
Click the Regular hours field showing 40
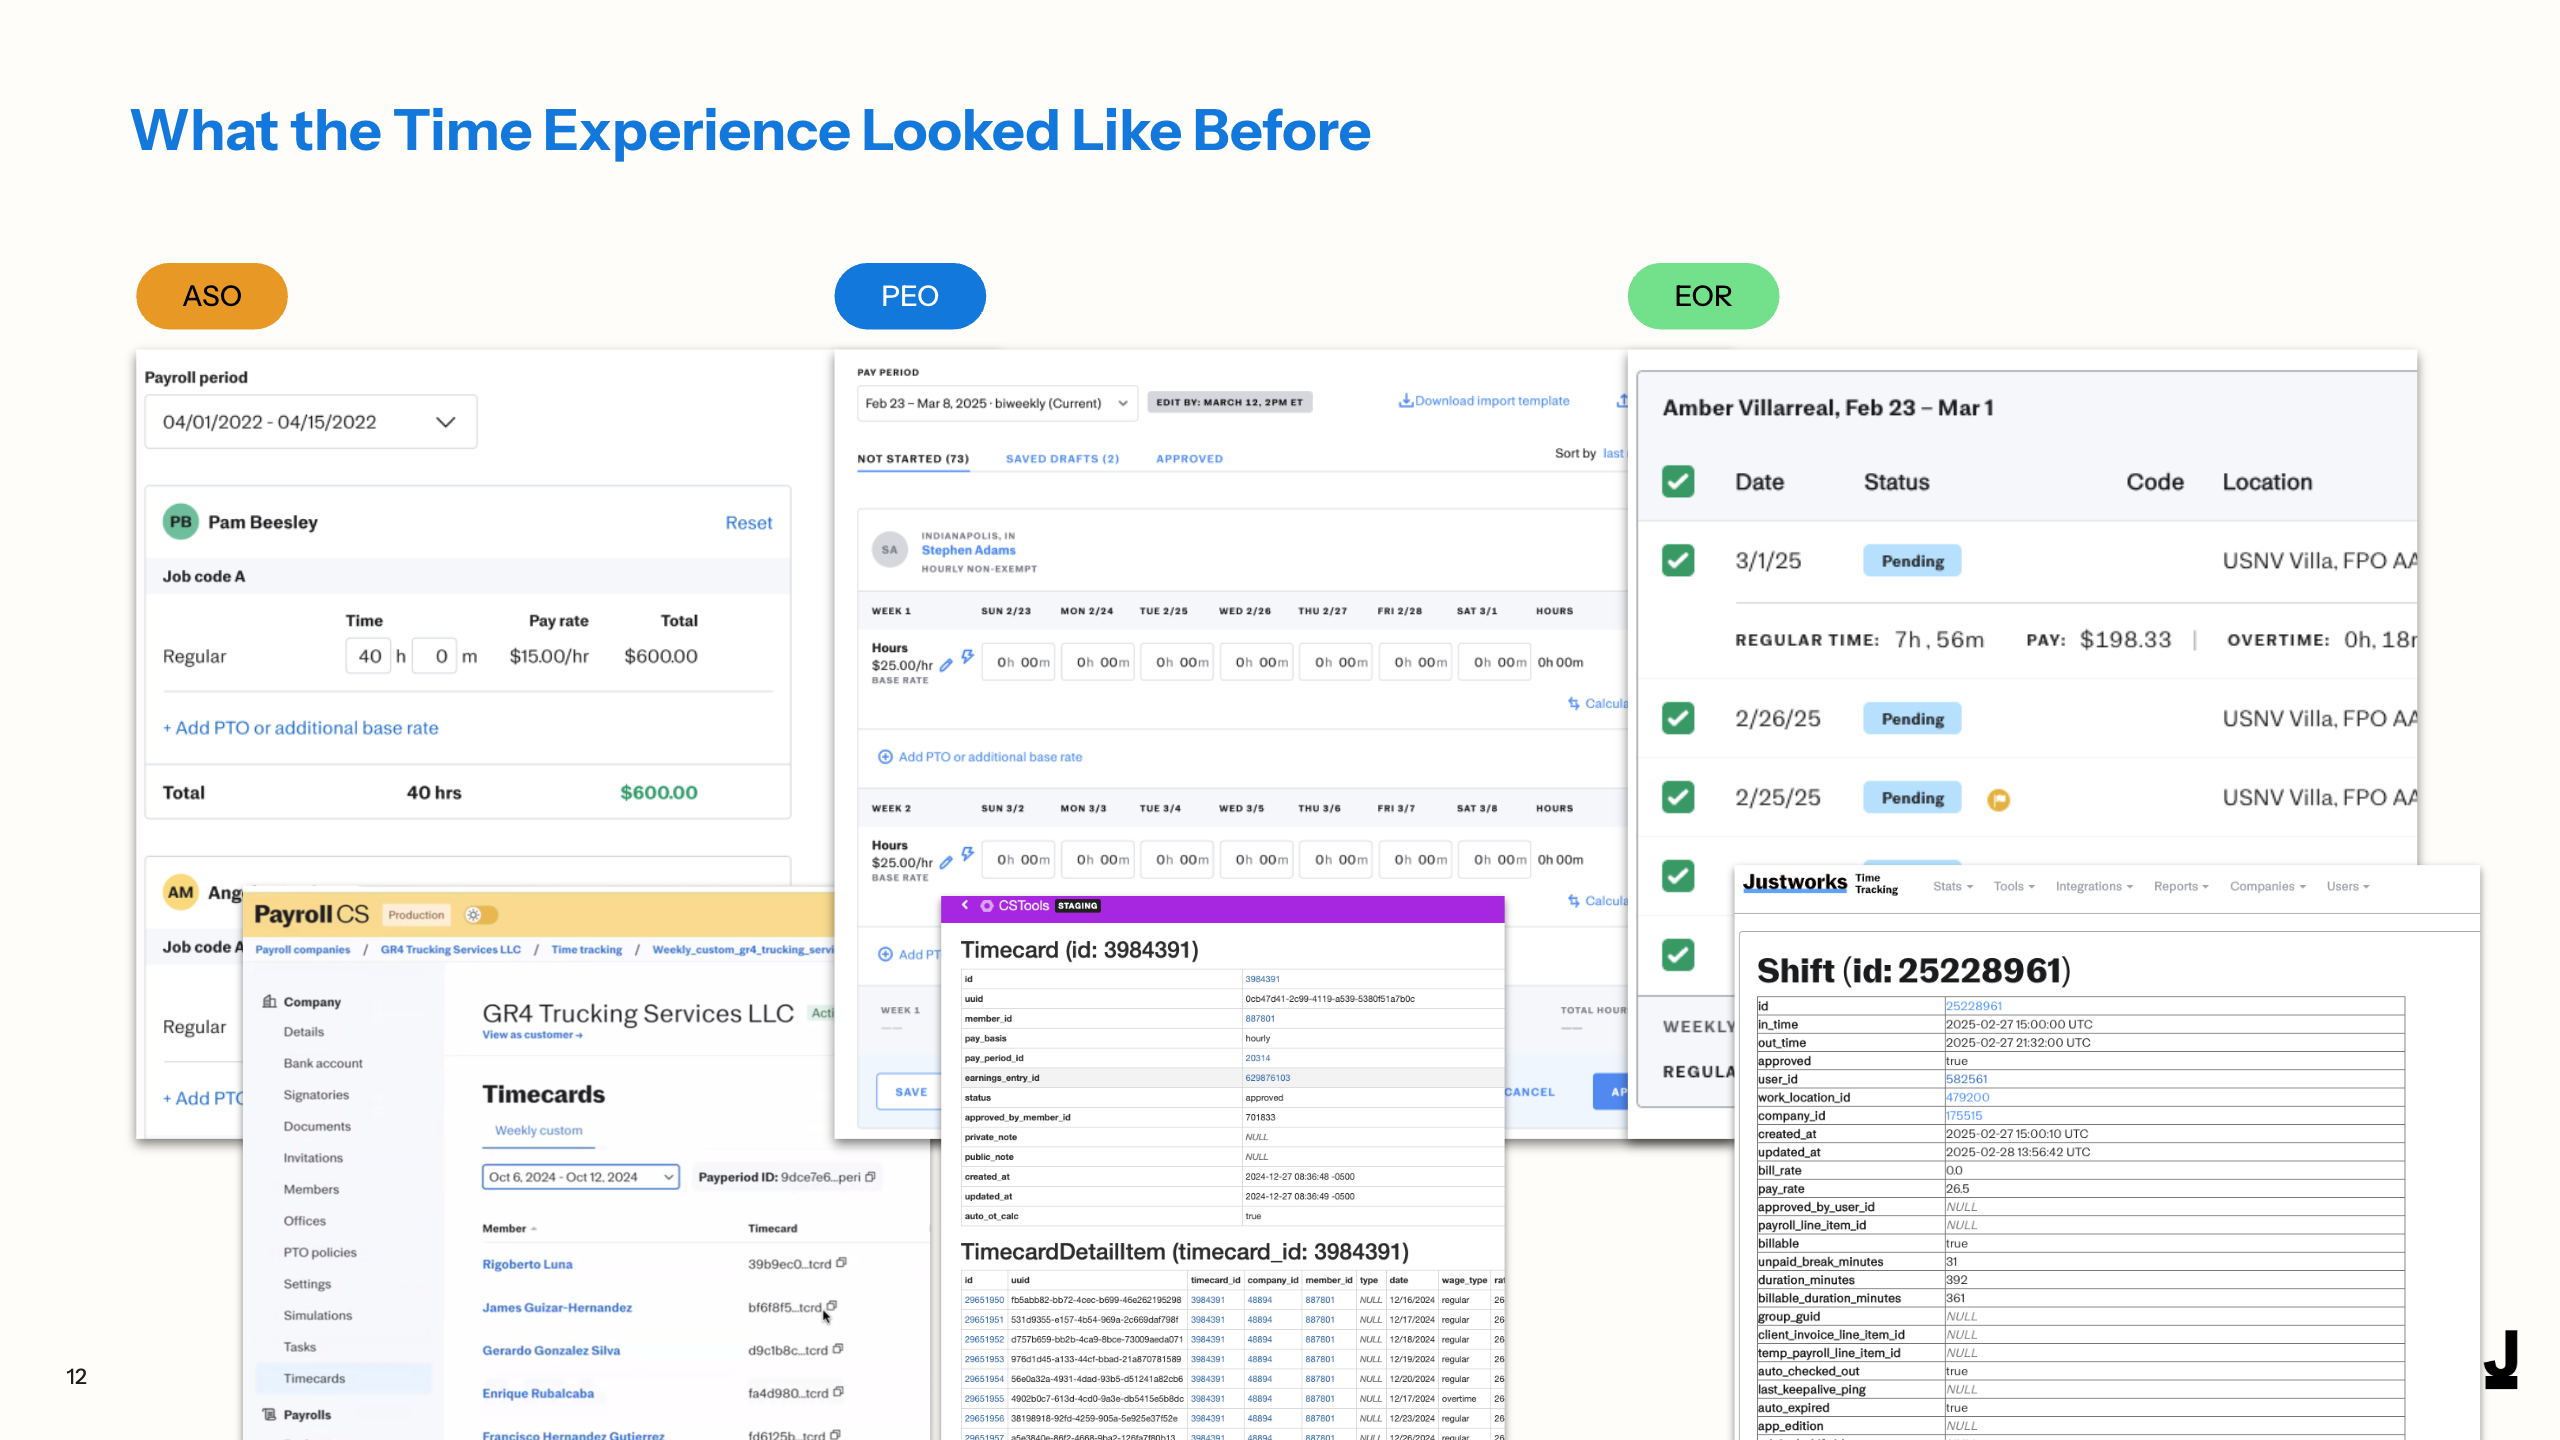click(x=369, y=656)
